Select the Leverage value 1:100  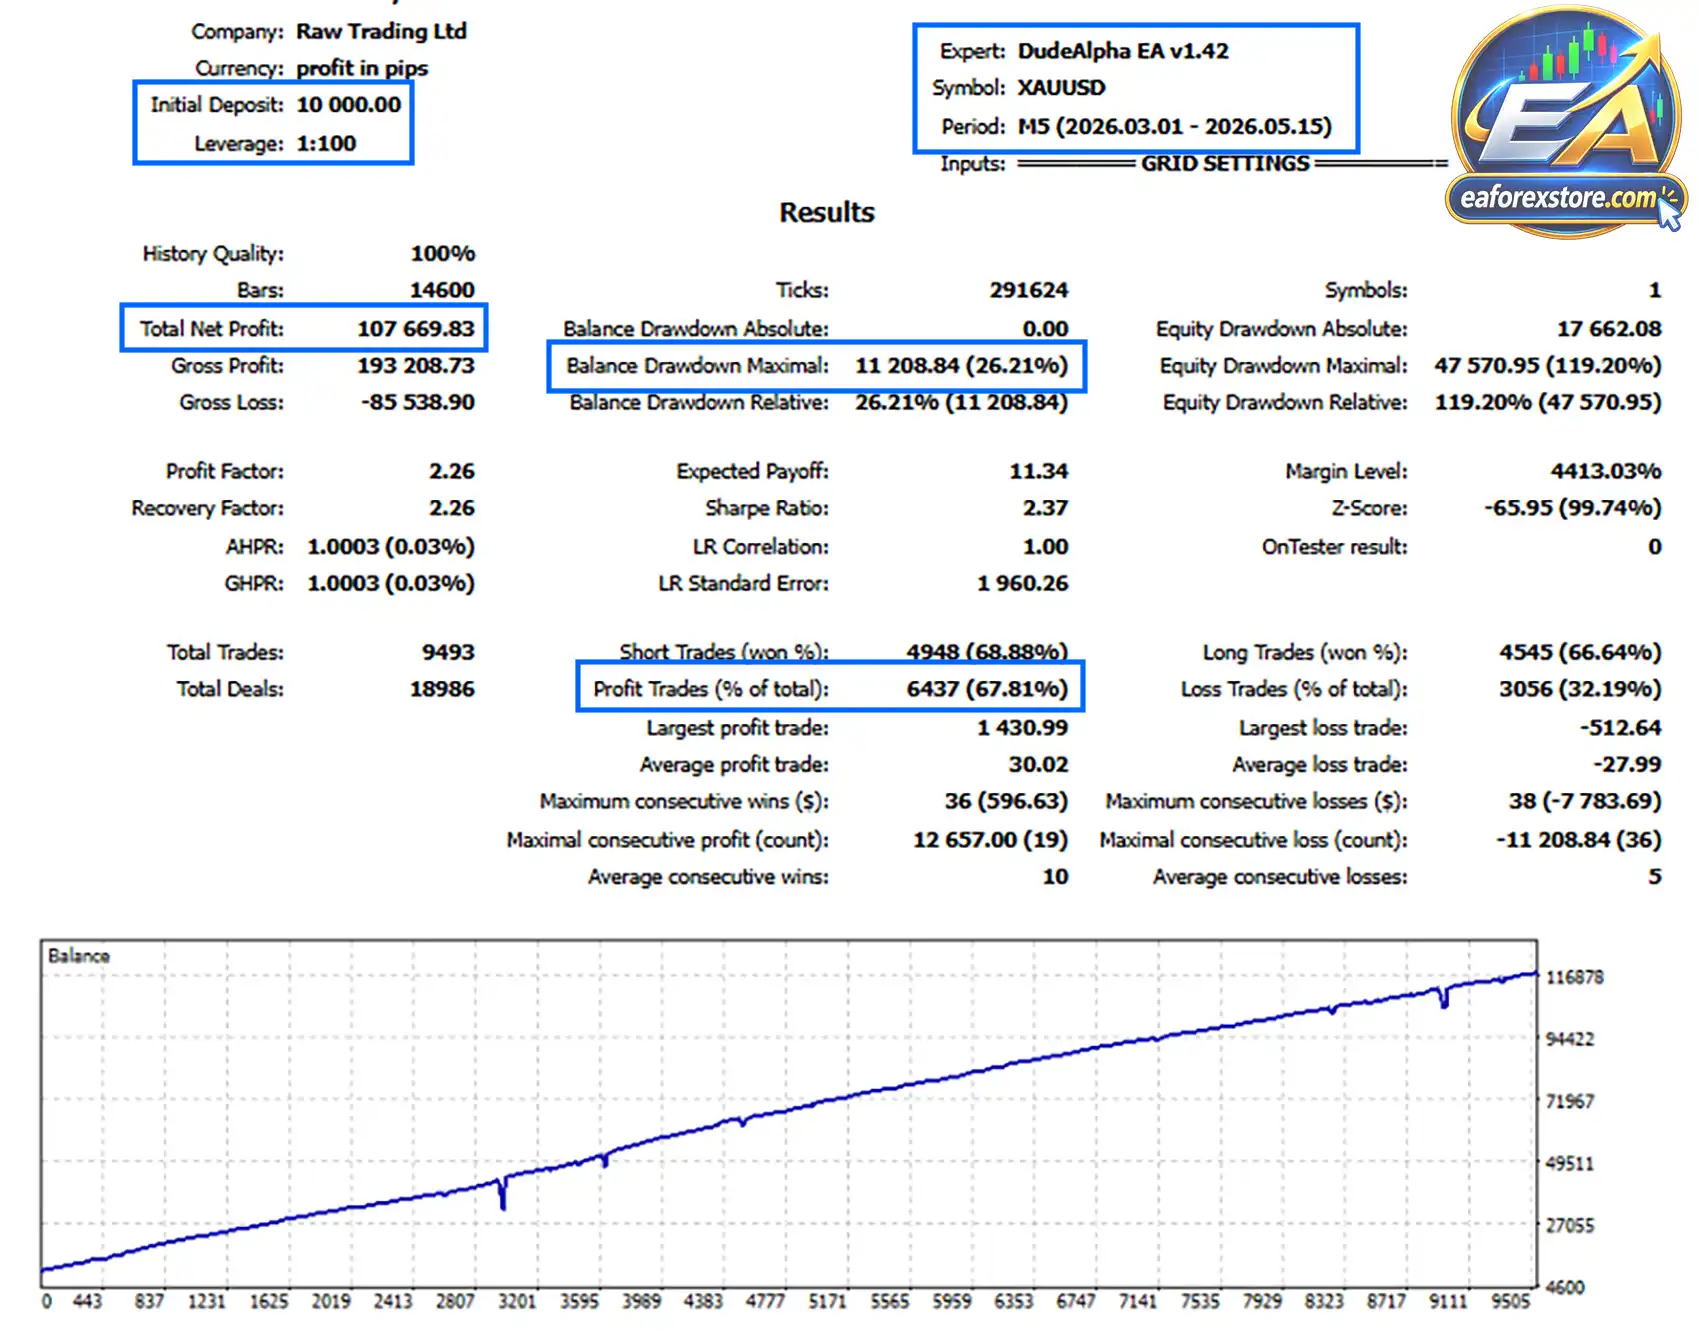[x=326, y=143]
